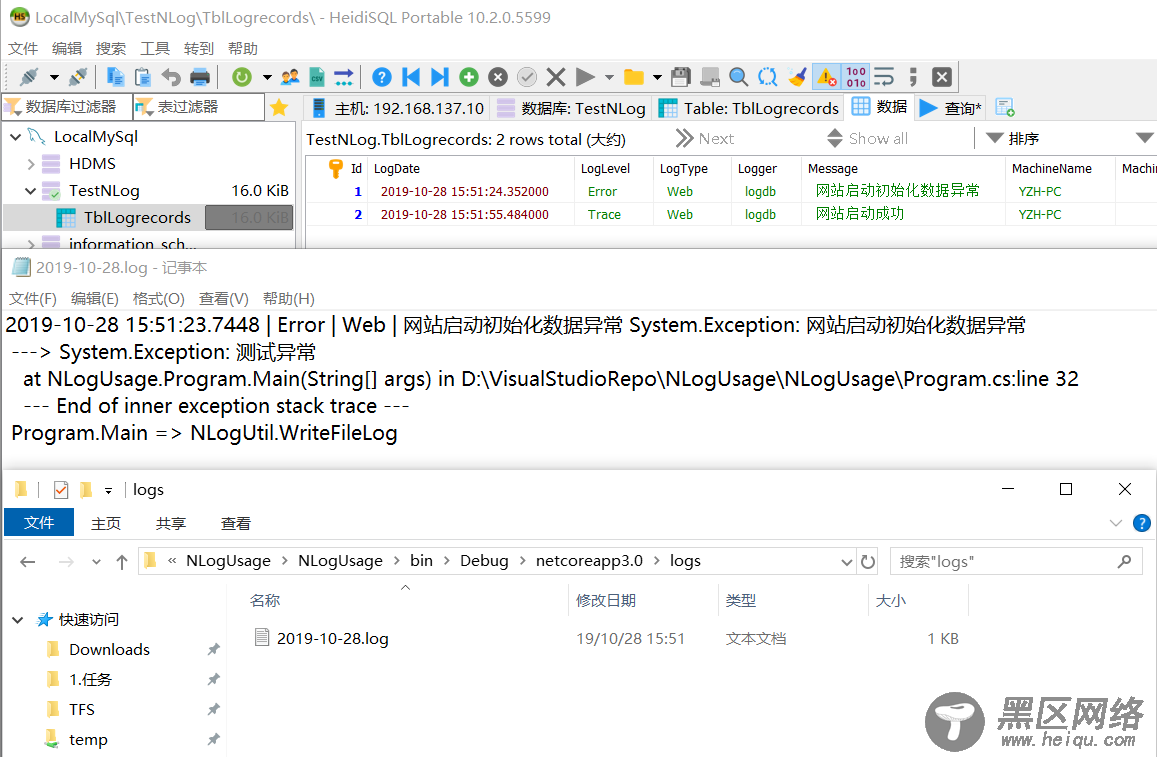Viewport: 1157px width, 757px height.
Task: Collapse the TestNLog database node
Action: coord(30,190)
